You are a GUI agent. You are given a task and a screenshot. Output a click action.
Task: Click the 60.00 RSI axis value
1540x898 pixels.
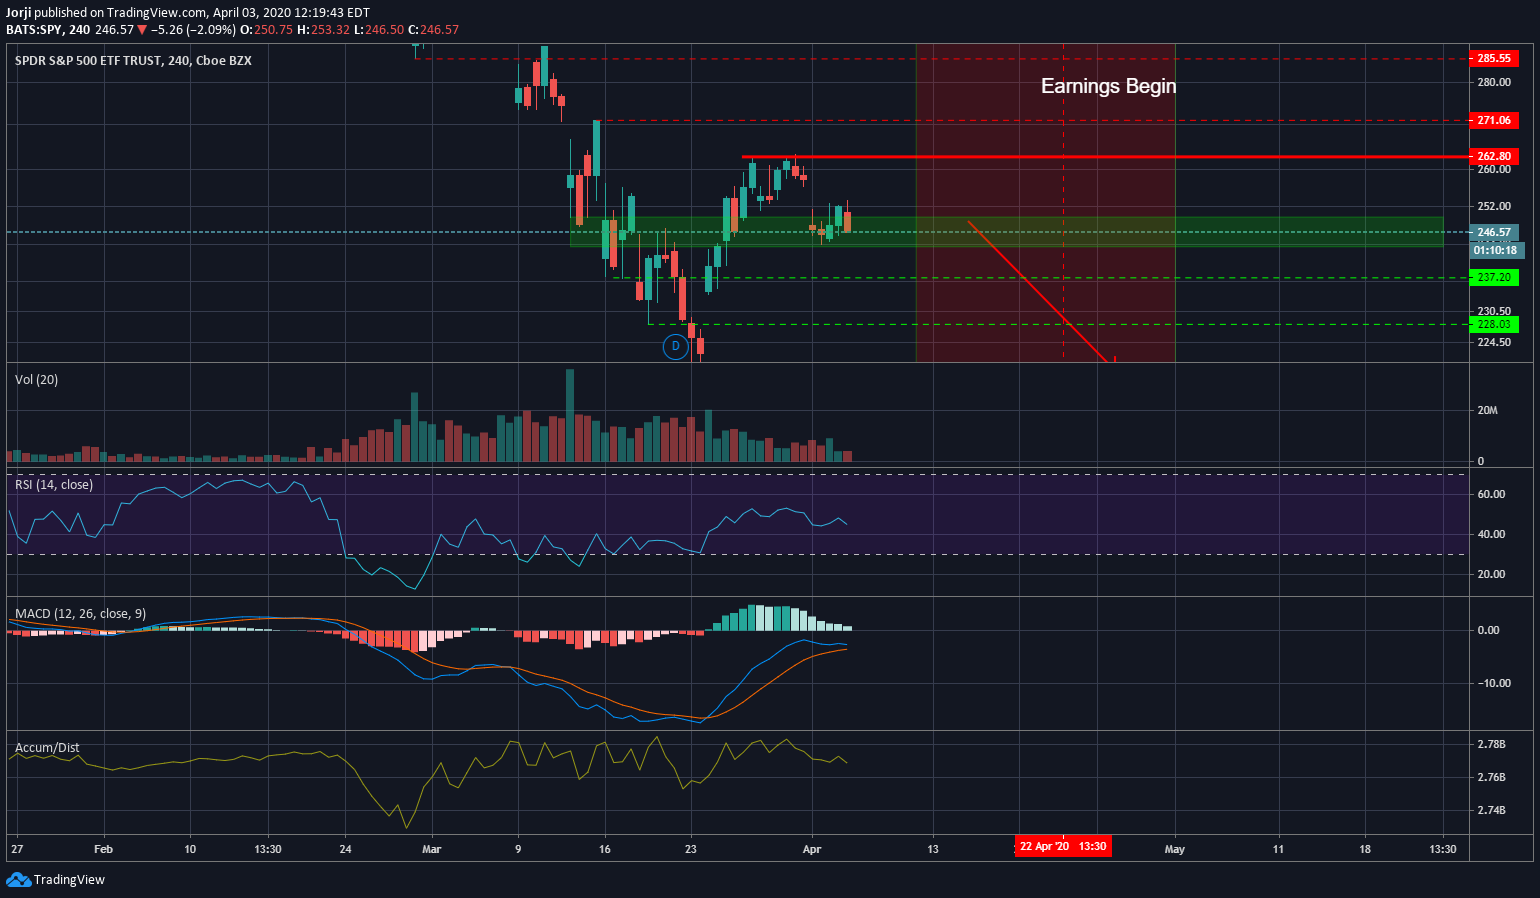pos(1491,494)
